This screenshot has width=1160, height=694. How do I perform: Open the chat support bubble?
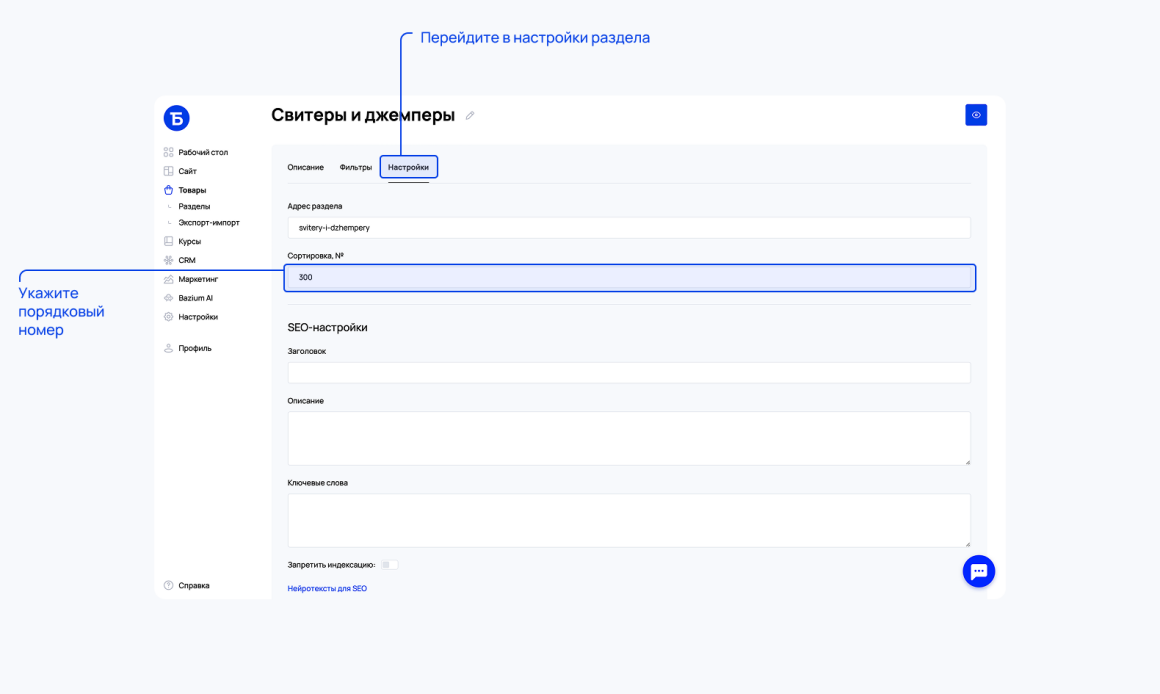[x=979, y=571]
